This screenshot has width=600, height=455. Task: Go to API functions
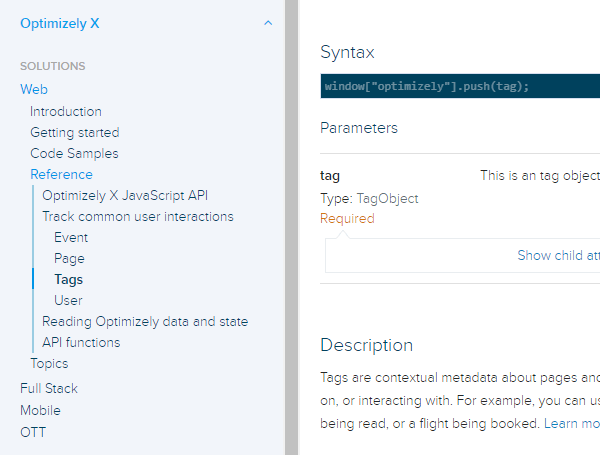pos(81,342)
